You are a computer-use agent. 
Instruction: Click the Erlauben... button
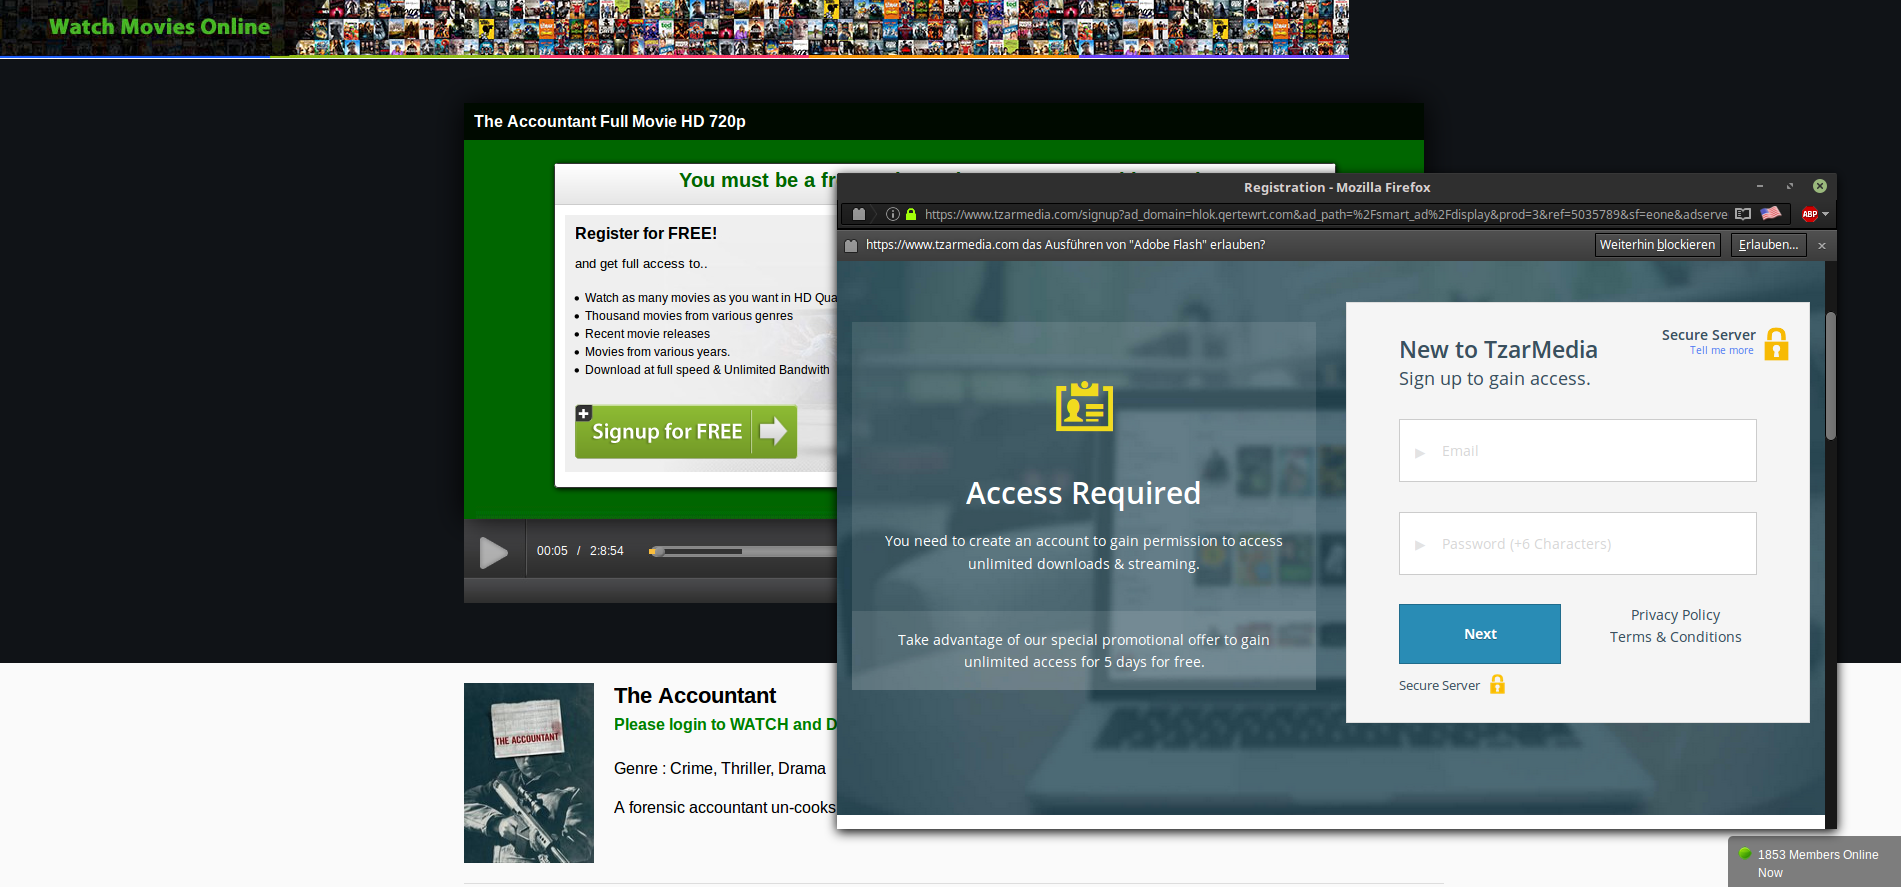tap(1768, 245)
